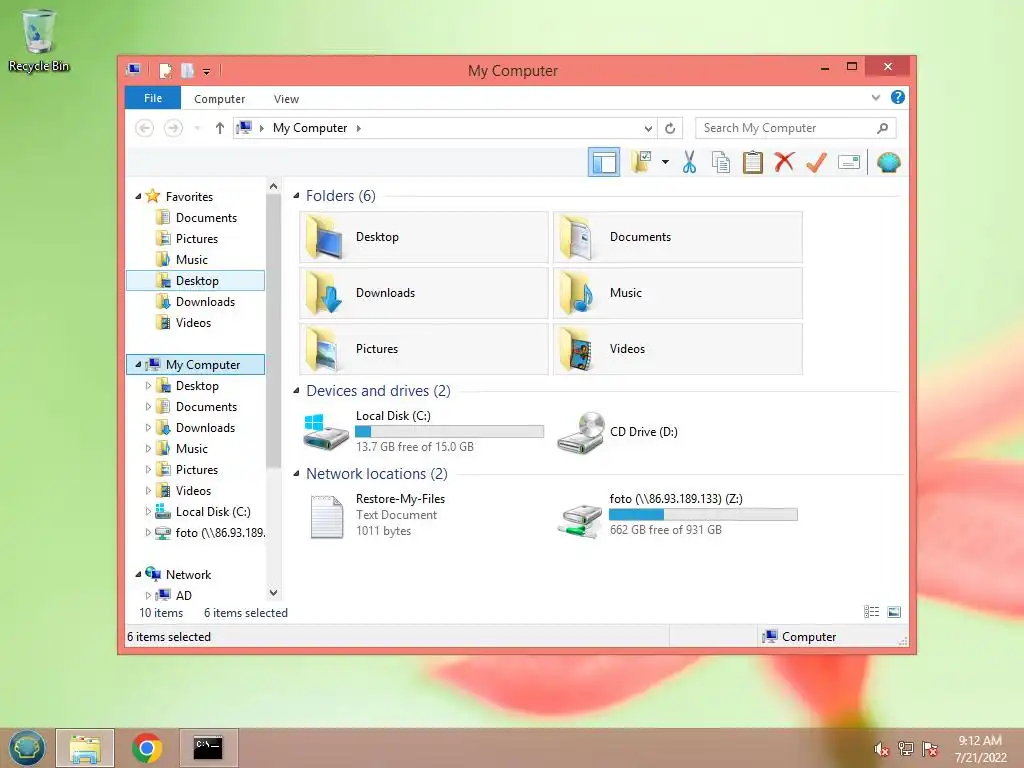Viewport: 1024px width, 768px height.
Task: Click the Forward navigation arrow
Action: pyautogui.click(x=173, y=128)
